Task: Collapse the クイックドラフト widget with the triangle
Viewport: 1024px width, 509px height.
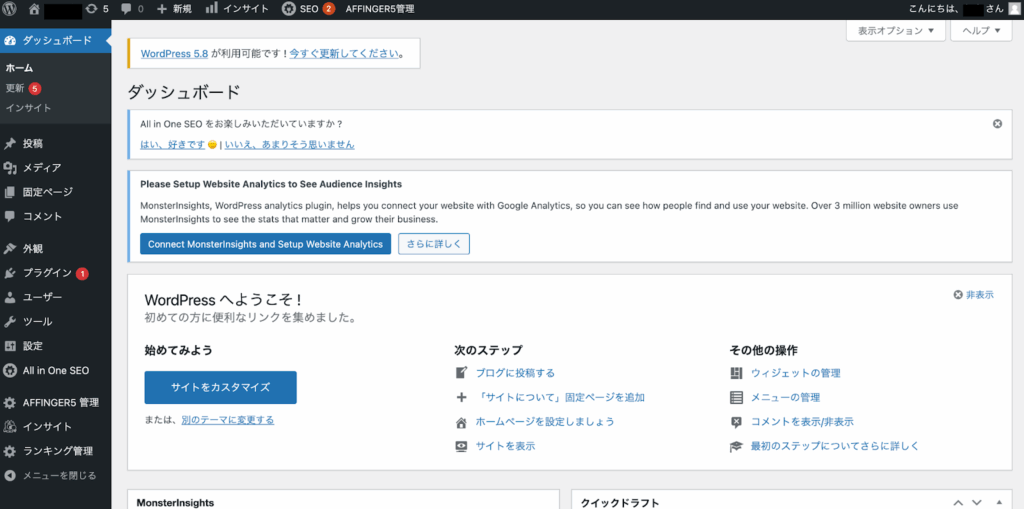Action: pos(1001,503)
